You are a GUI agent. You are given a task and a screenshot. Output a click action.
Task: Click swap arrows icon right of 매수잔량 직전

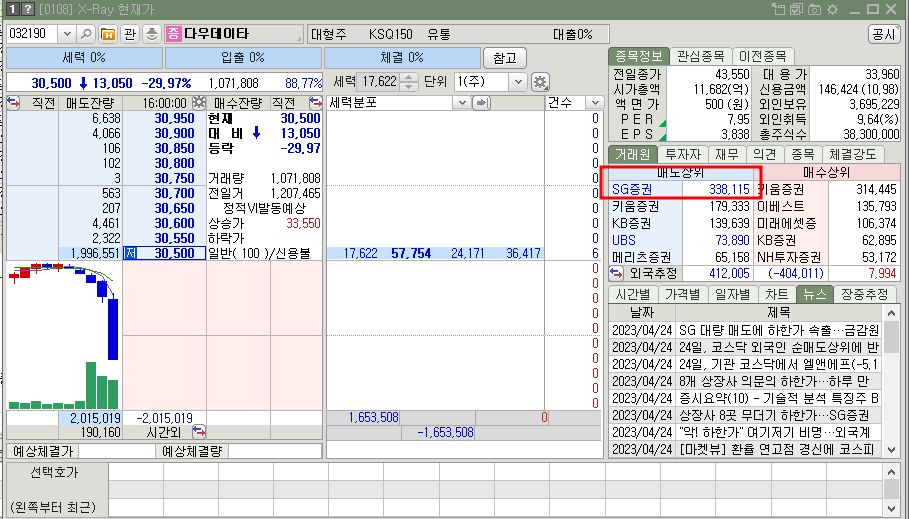pos(315,103)
